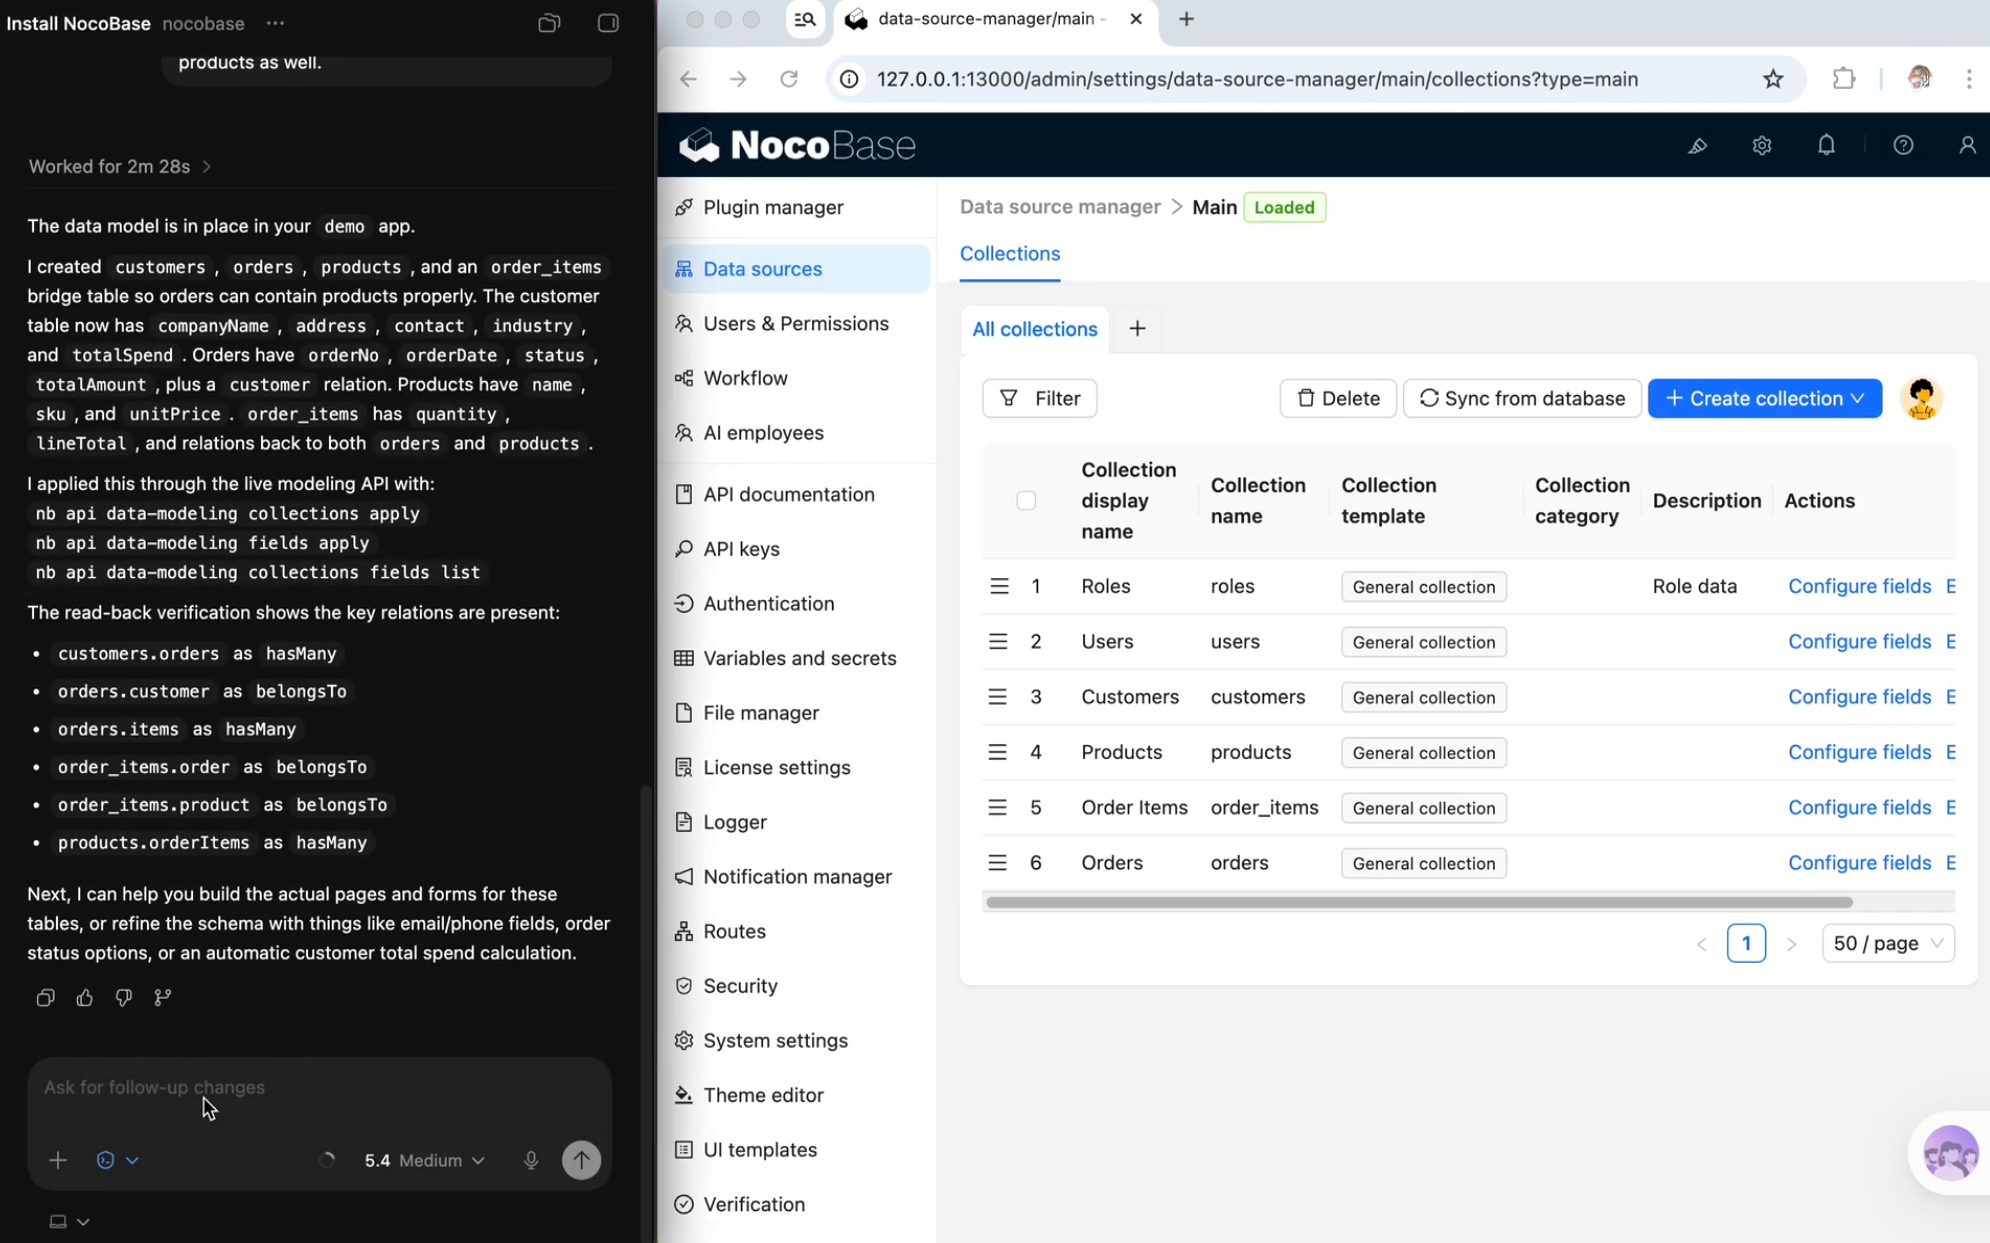Image resolution: width=1990 pixels, height=1243 pixels.
Task: Bookmark this page with the star icon
Action: tap(1773, 79)
